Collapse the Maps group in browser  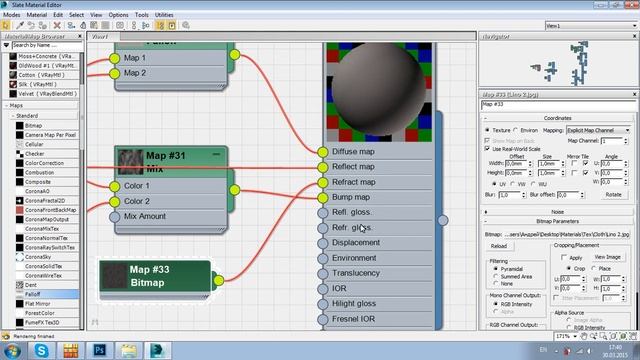7,106
